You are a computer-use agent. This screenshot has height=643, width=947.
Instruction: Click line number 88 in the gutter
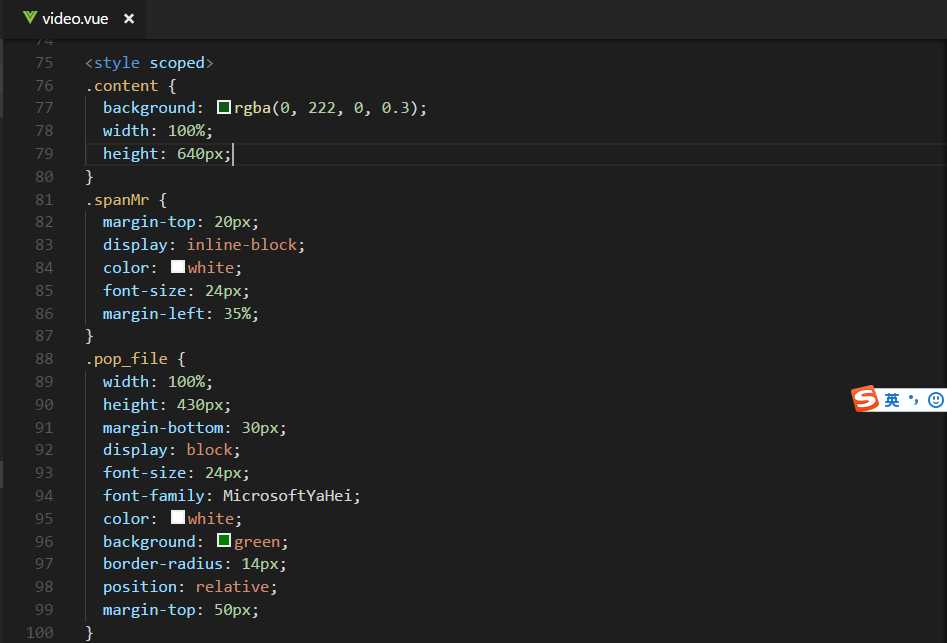click(x=44, y=358)
